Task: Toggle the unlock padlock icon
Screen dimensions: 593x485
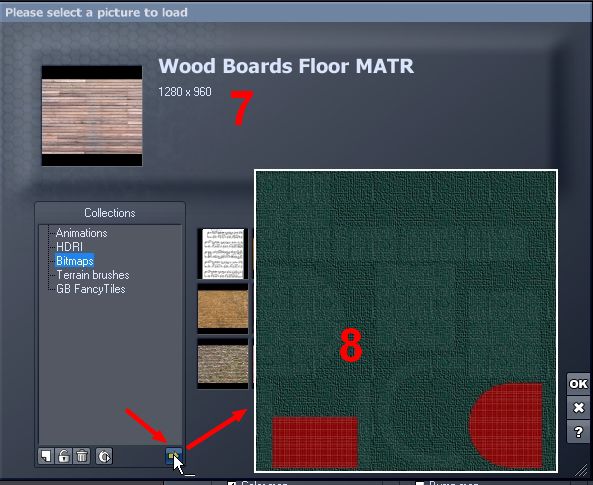Action: coord(63,456)
